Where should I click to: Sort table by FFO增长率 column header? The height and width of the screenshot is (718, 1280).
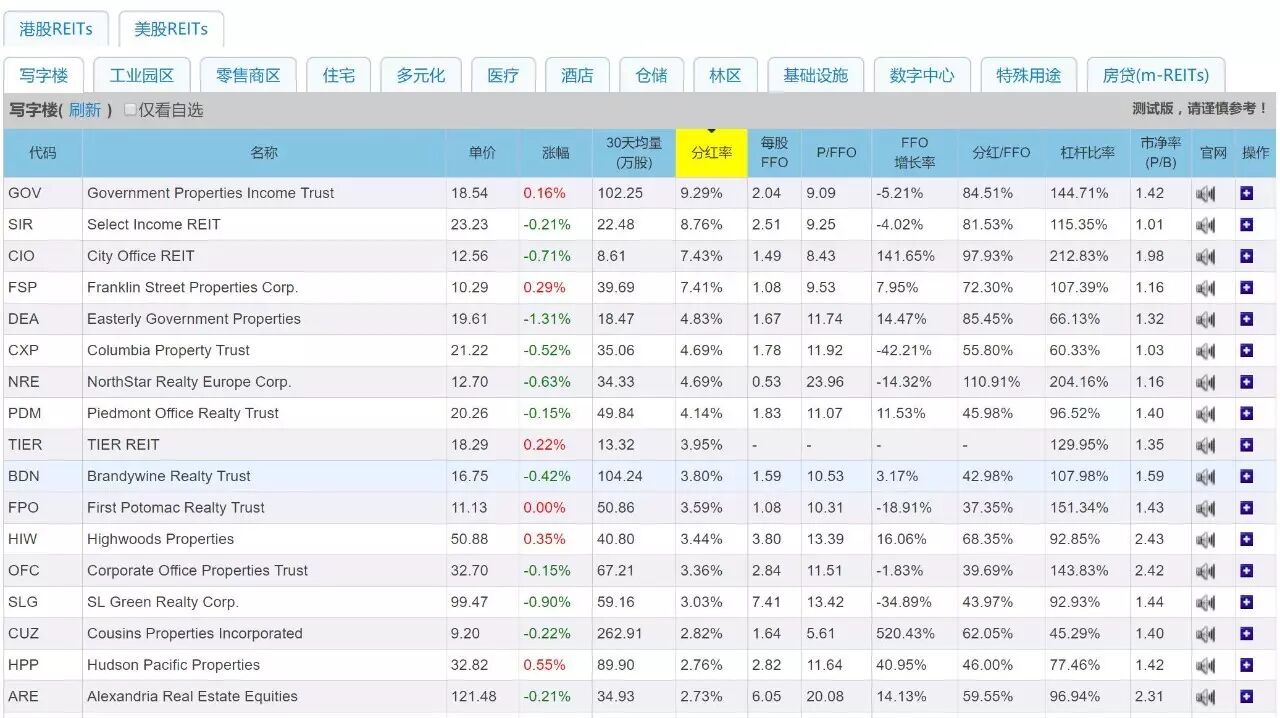[x=914, y=153]
